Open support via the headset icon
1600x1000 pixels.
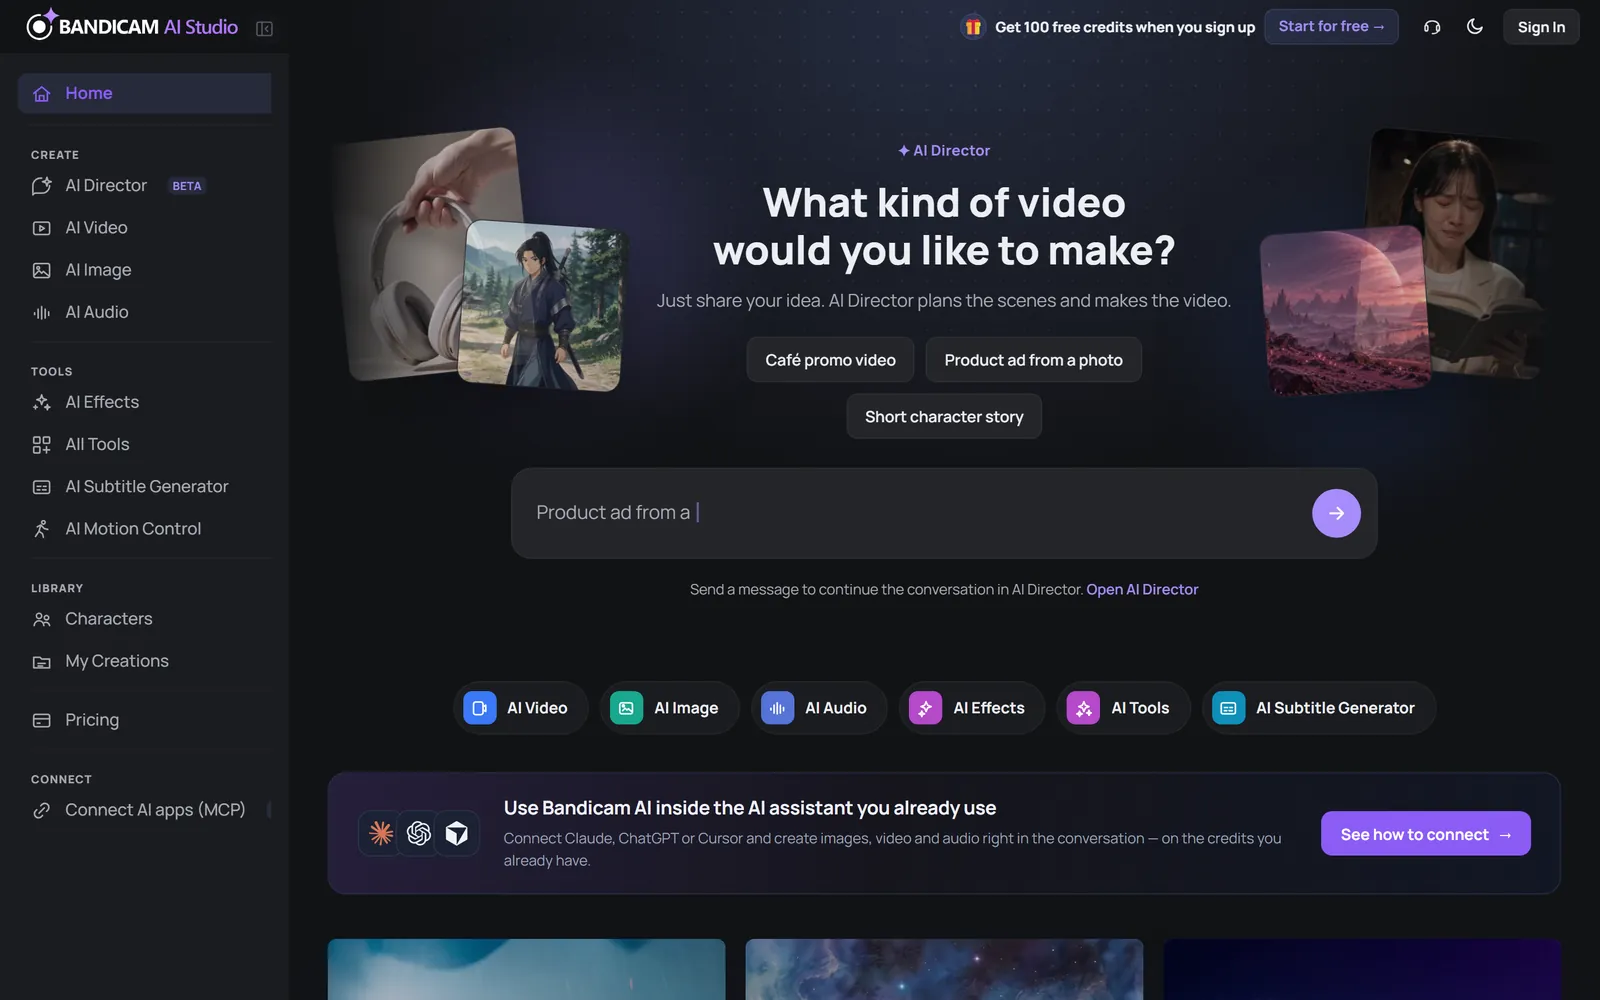click(1432, 27)
